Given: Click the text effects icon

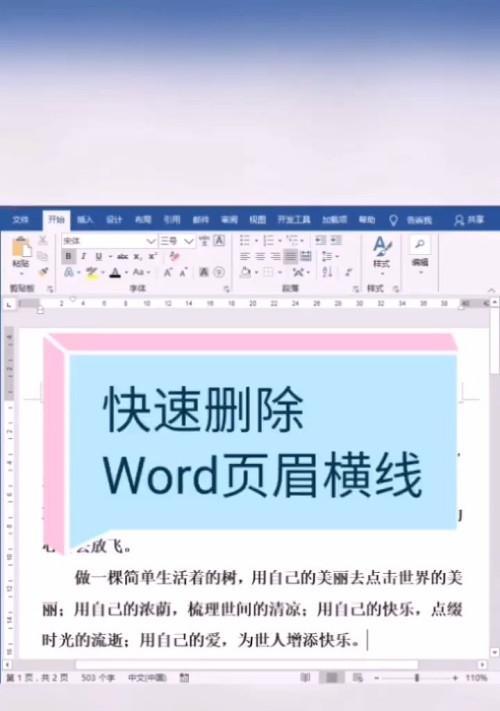Looking at the screenshot, I should tap(69, 273).
